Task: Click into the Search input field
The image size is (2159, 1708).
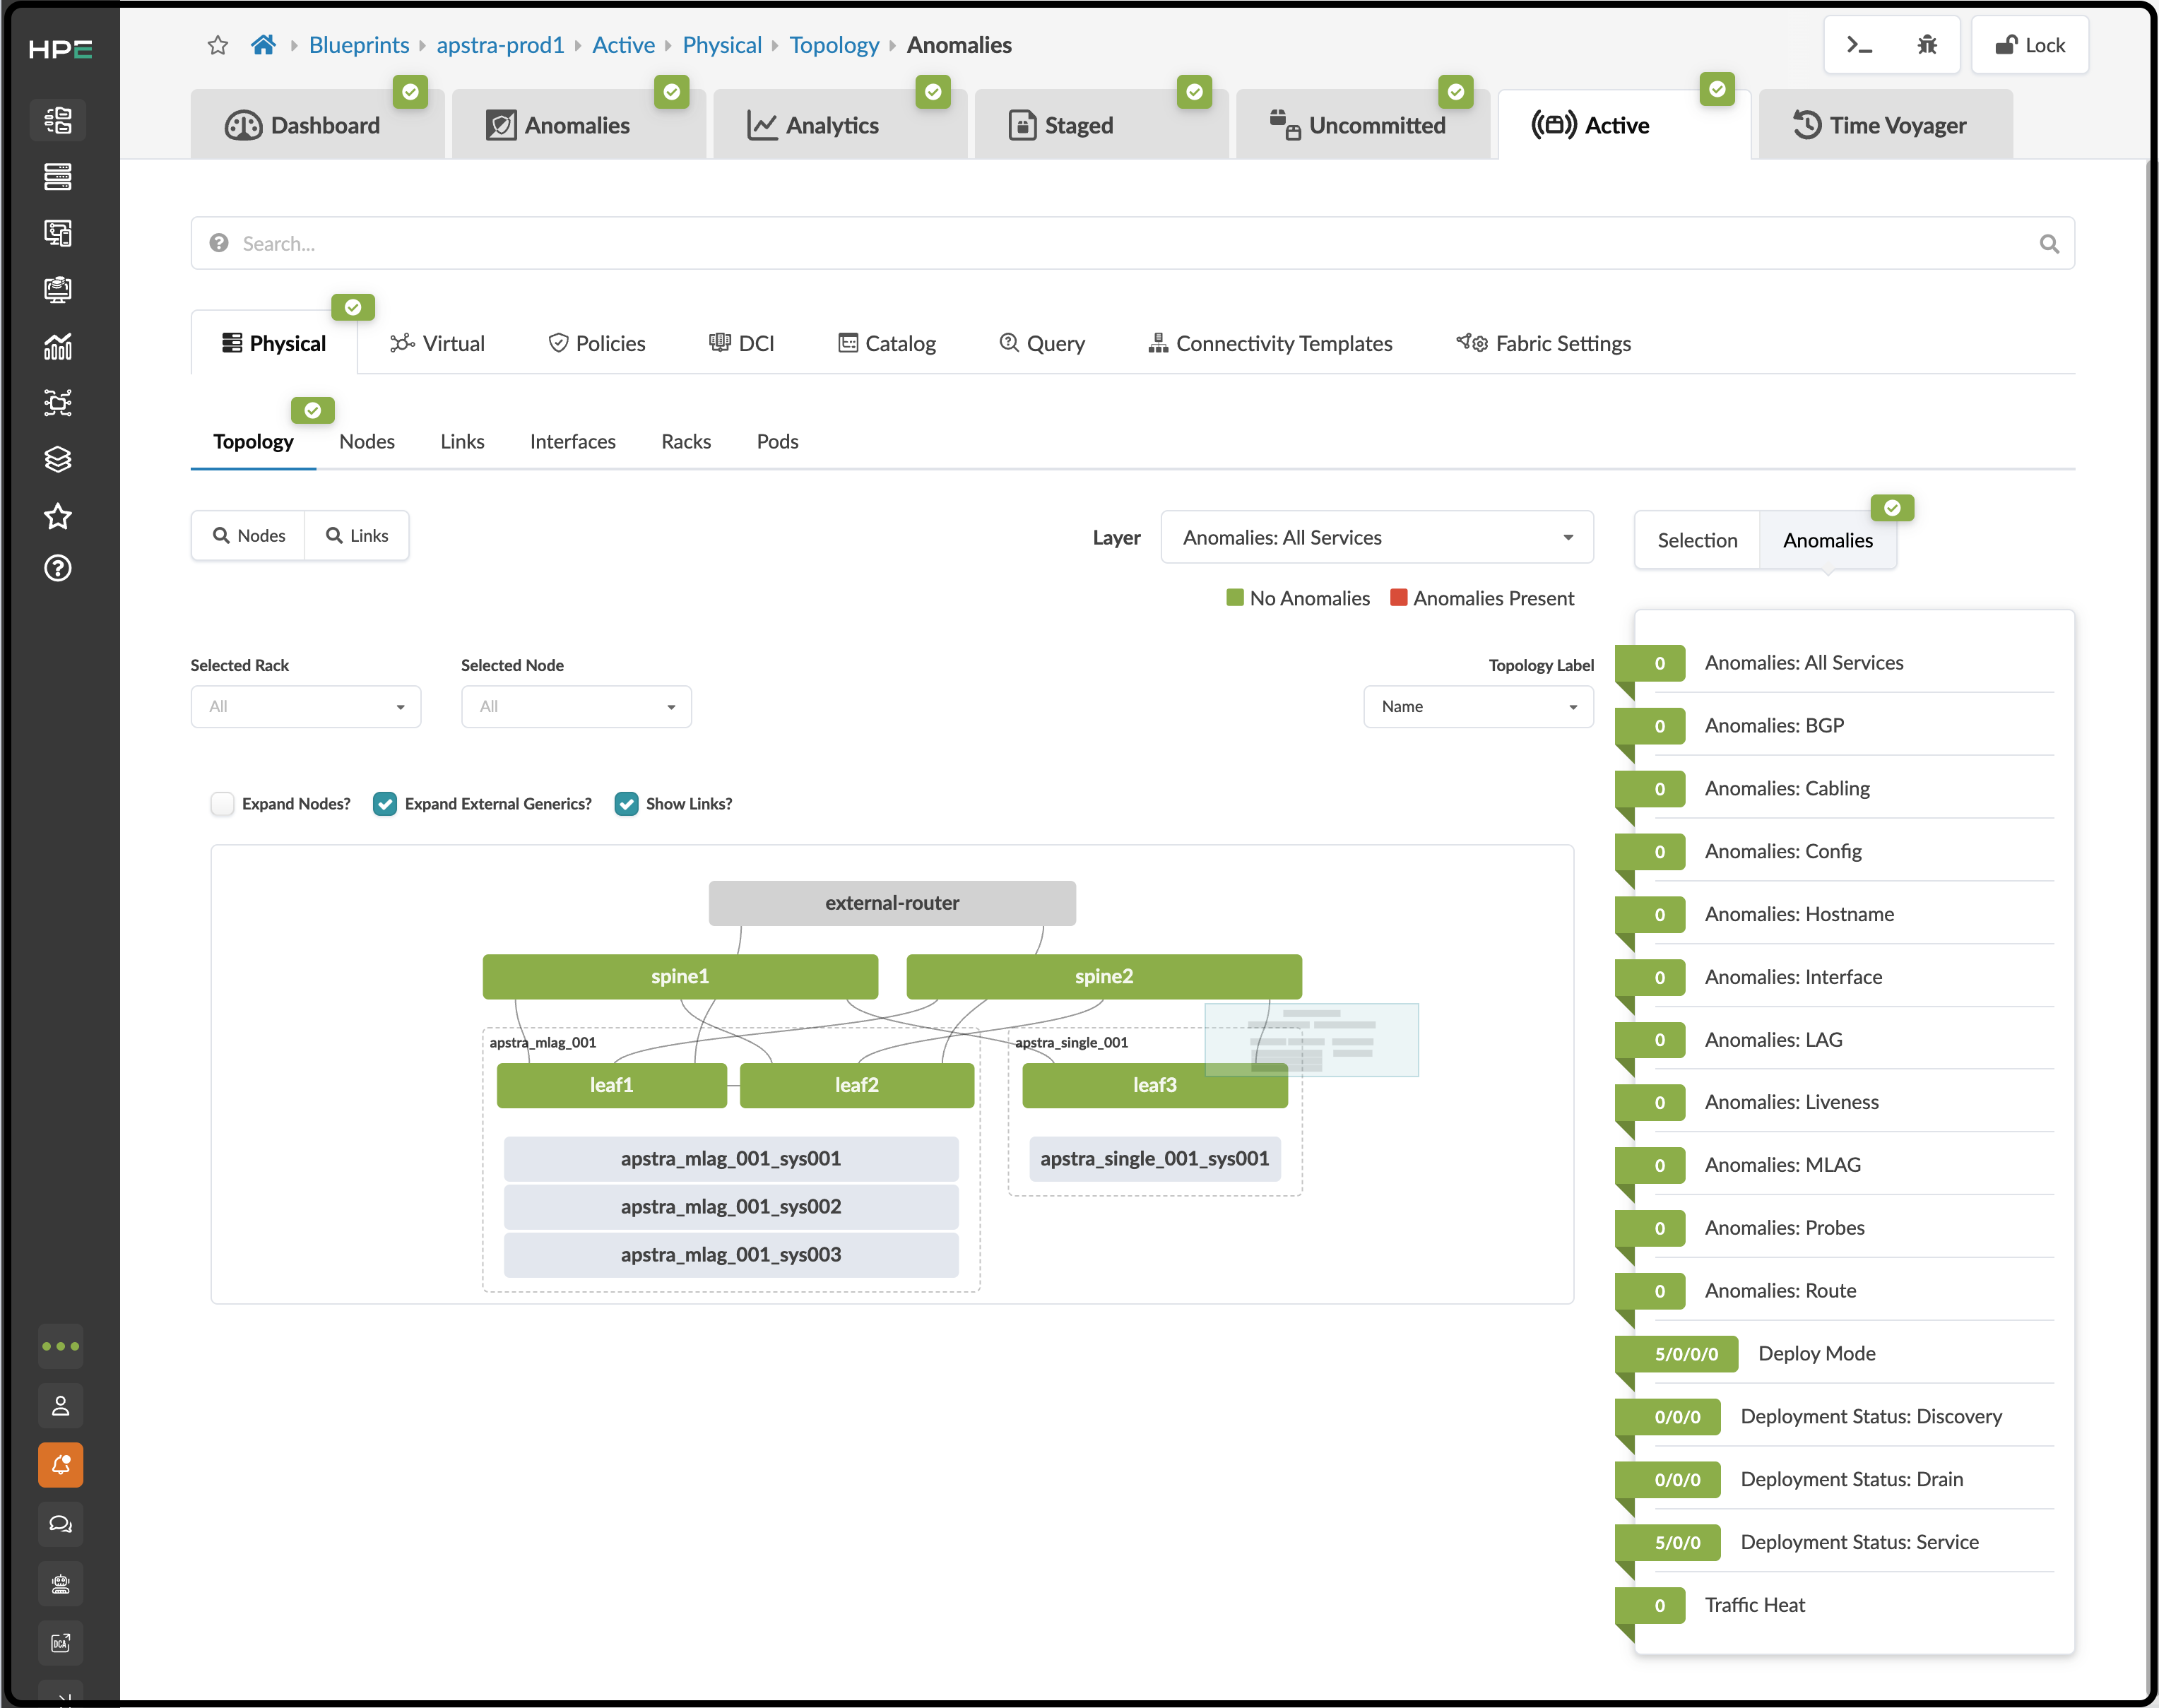Action: point(1132,243)
